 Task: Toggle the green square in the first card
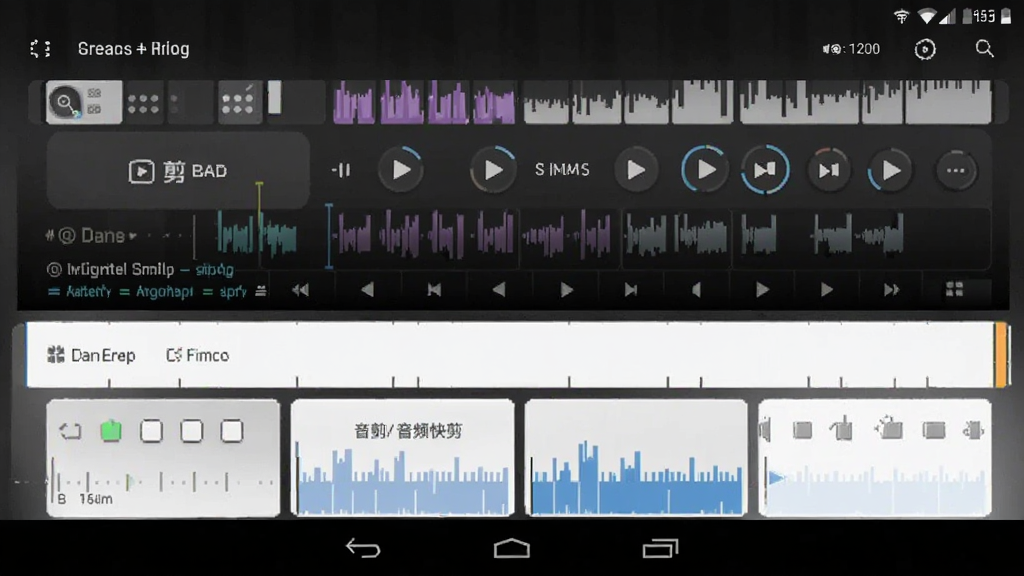(x=111, y=431)
